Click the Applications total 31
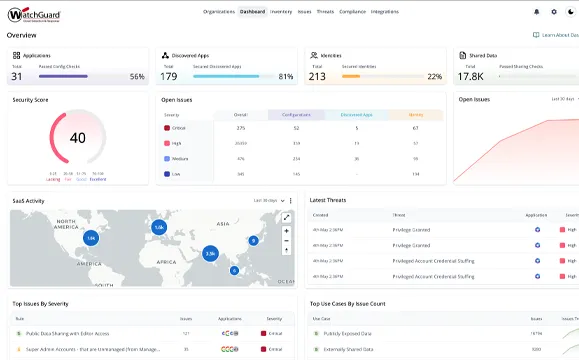Screen dimensions: 579x360 [x=17, y=76]
